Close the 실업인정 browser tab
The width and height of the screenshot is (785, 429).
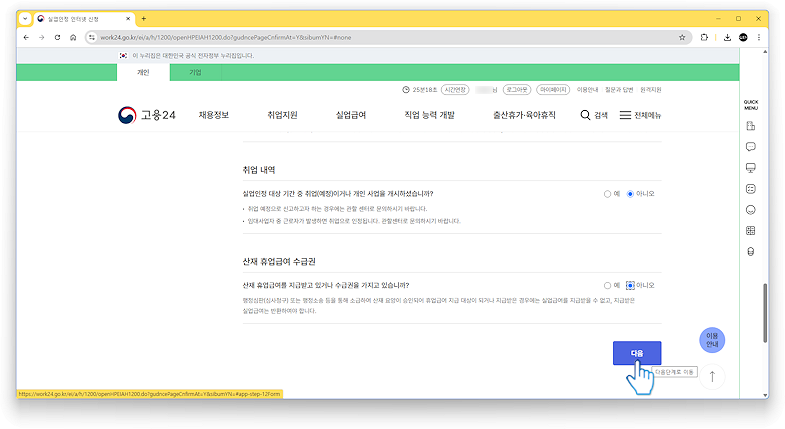[x=128, y=19]
